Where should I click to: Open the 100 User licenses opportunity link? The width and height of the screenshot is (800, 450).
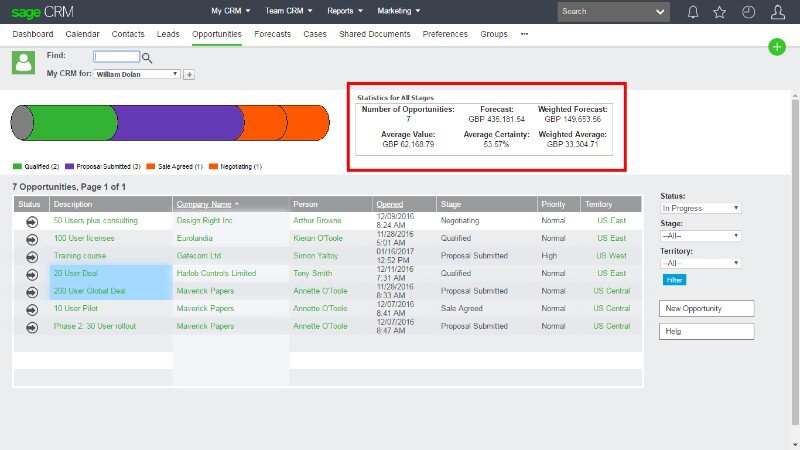point(84,238)
